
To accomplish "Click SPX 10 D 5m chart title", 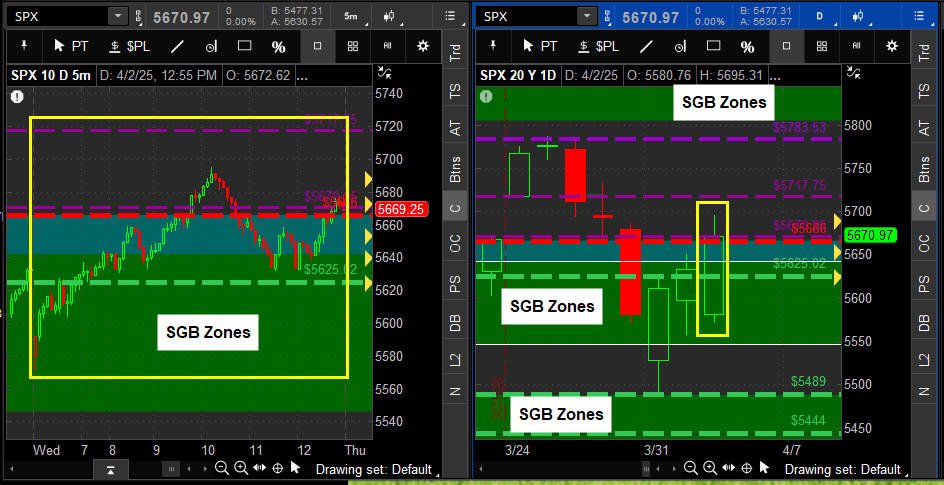I will pyautogui.click(x=51, y=76).
